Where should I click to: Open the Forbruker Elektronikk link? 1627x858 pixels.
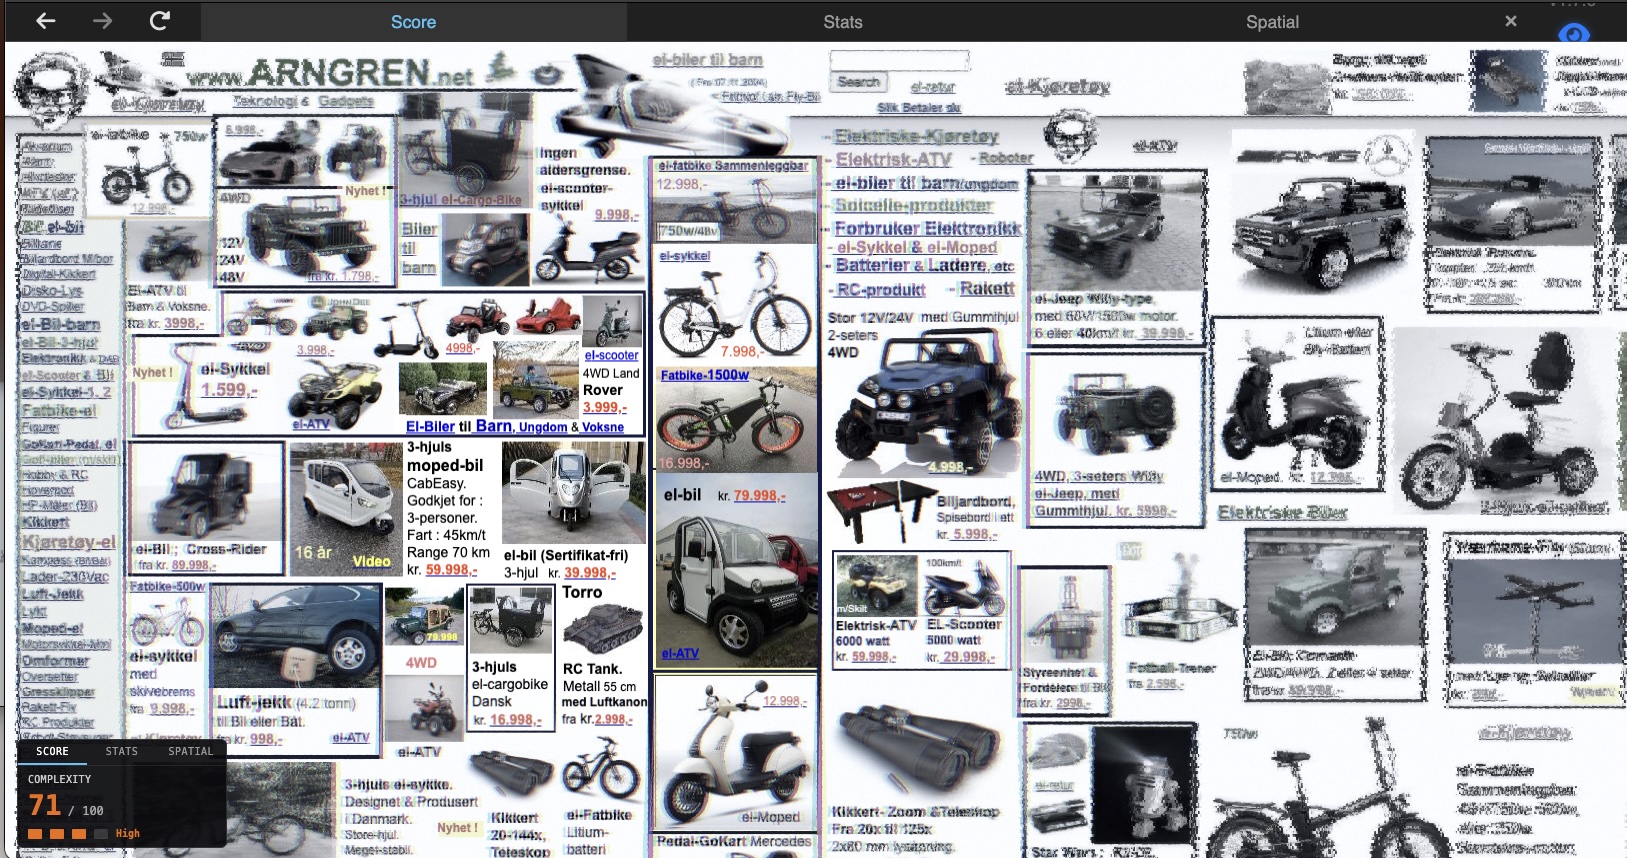[x=927, y=229]
